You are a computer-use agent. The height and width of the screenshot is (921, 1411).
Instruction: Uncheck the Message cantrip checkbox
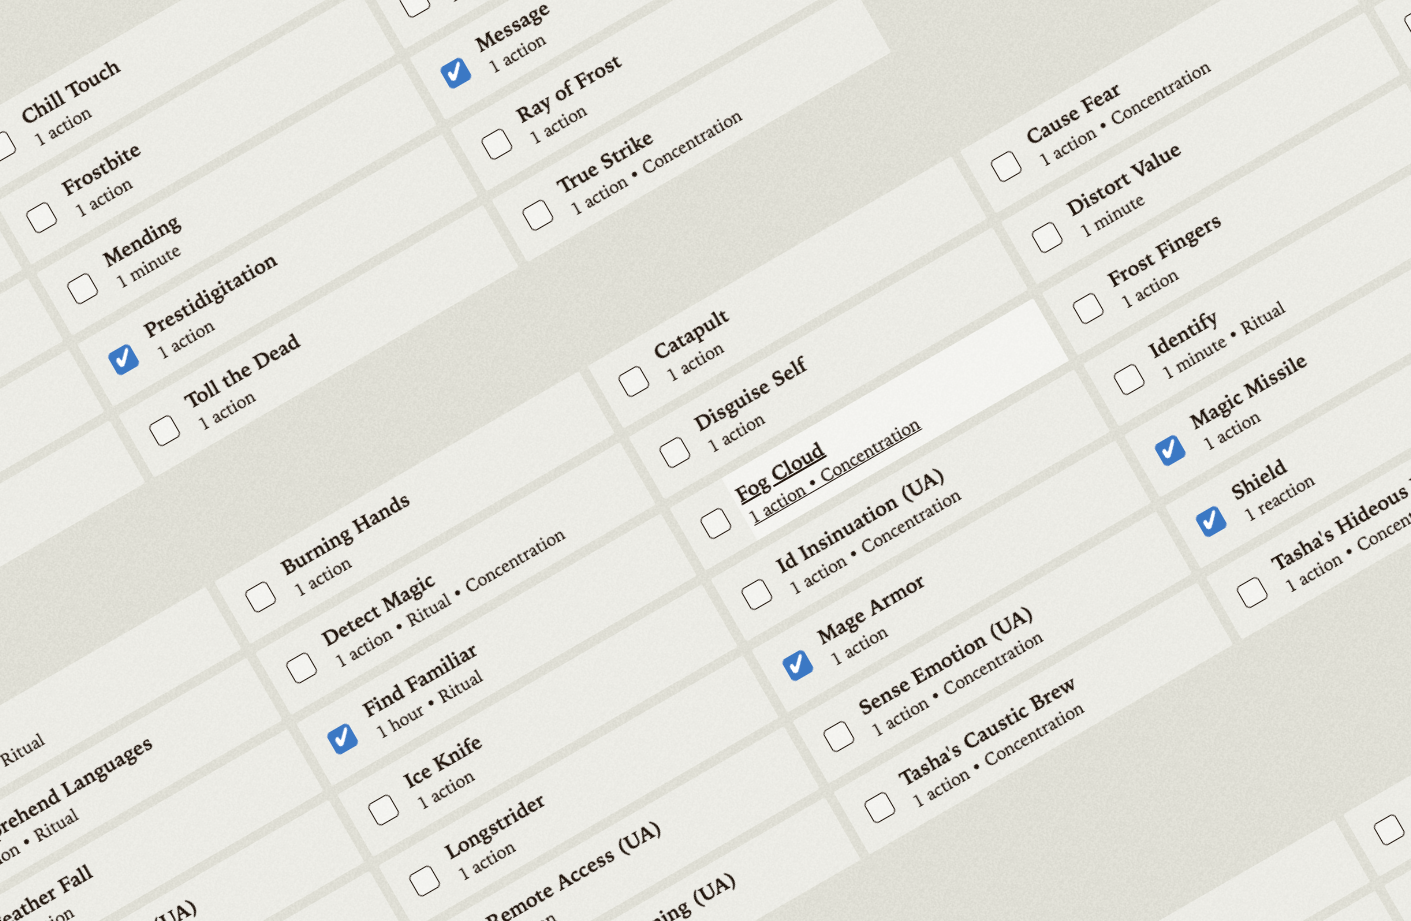pyautogui.click(x=455, y=72)
